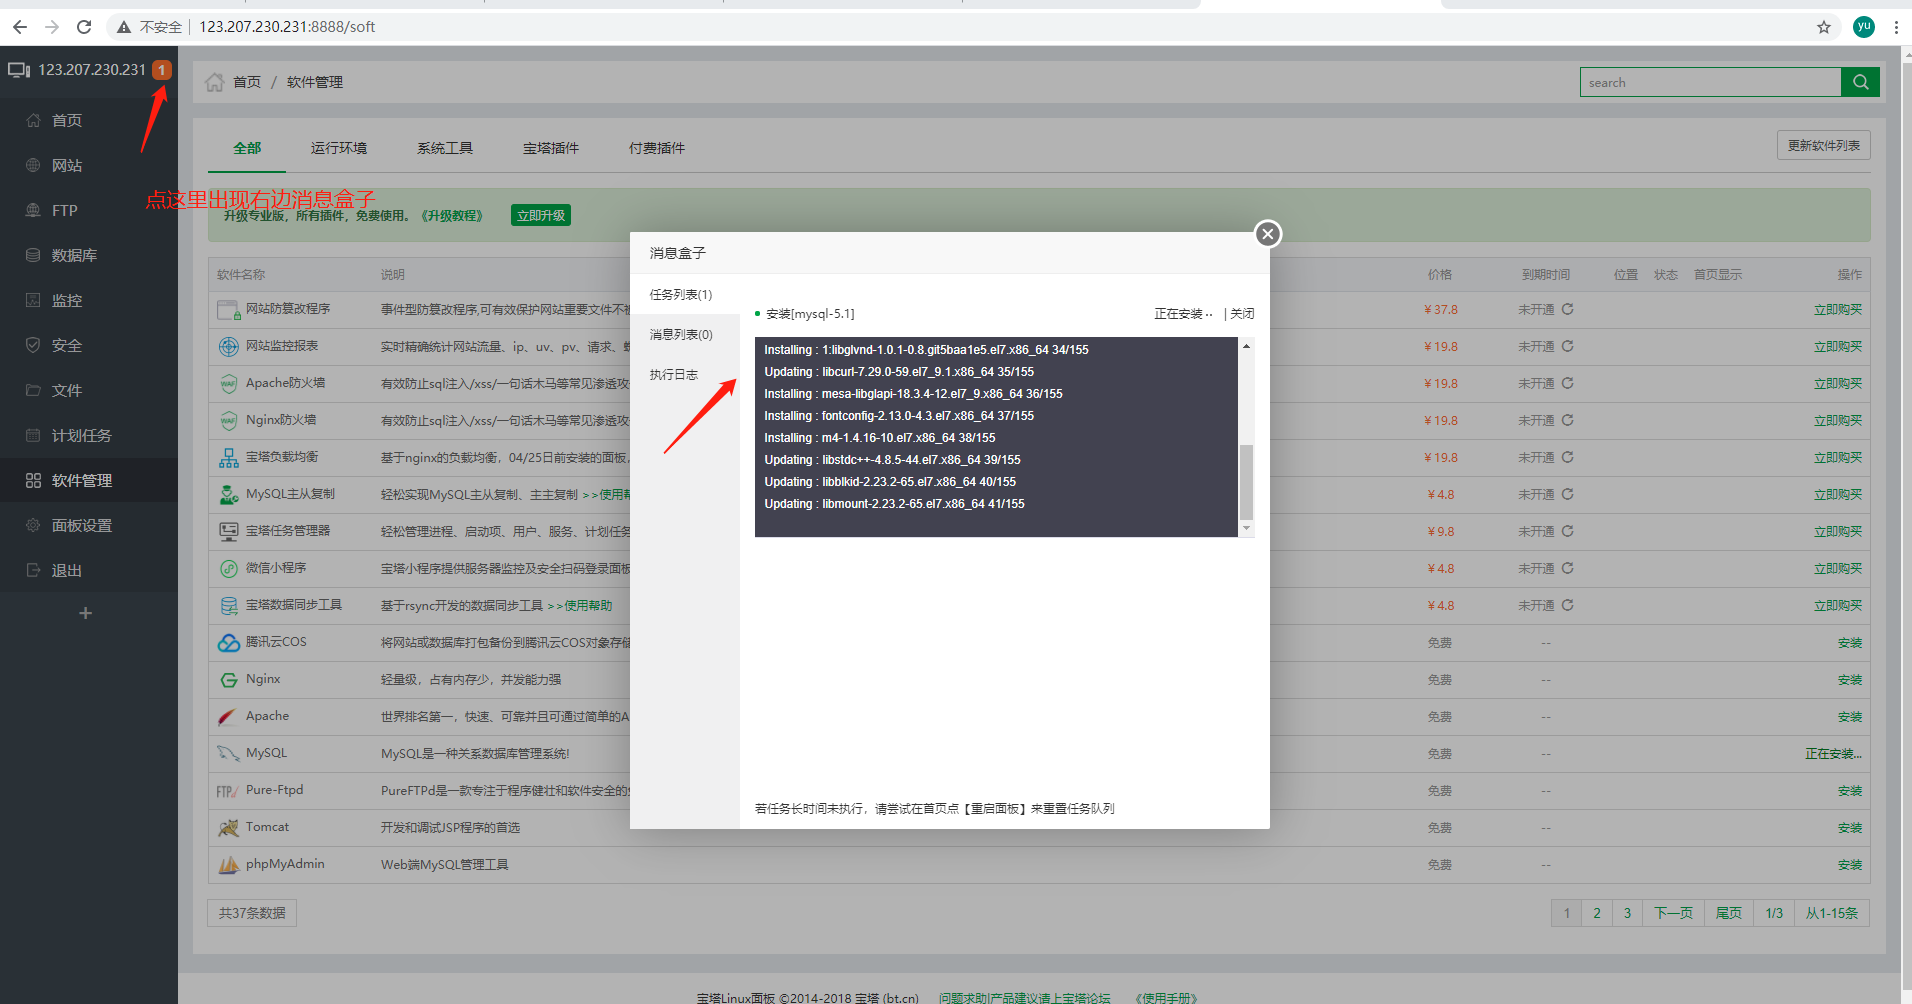Click the 网站防篡改程序 icon
This screenshot has height=1004, width=1912.
pyautogui.click(x=229, y=310)
